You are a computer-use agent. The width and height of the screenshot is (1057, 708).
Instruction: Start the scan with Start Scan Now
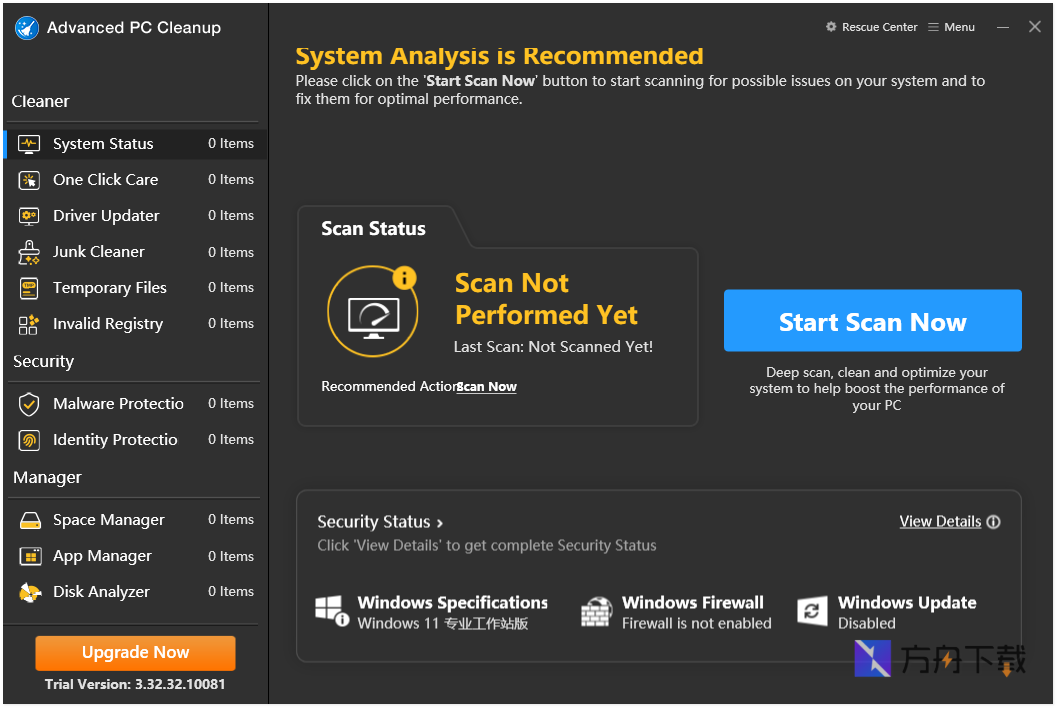[x=872, y=321]
